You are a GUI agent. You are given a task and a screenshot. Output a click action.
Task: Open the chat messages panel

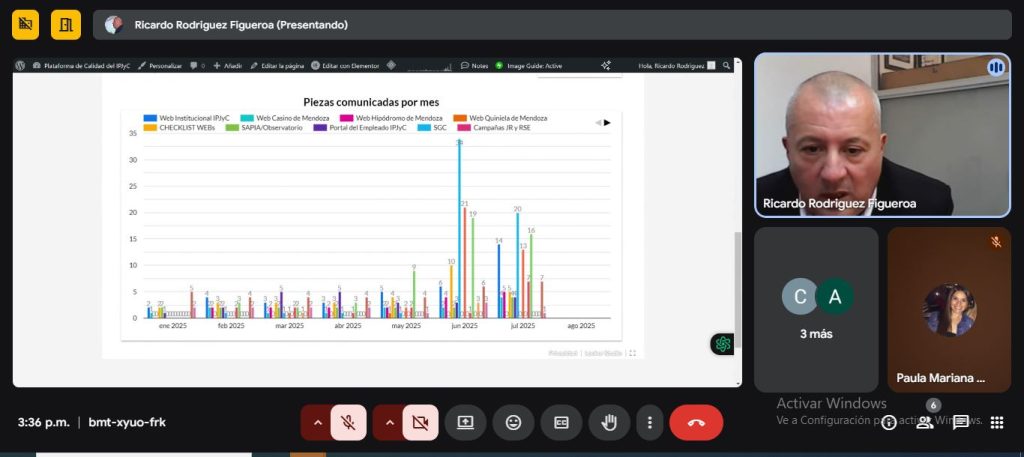[961, 422]
